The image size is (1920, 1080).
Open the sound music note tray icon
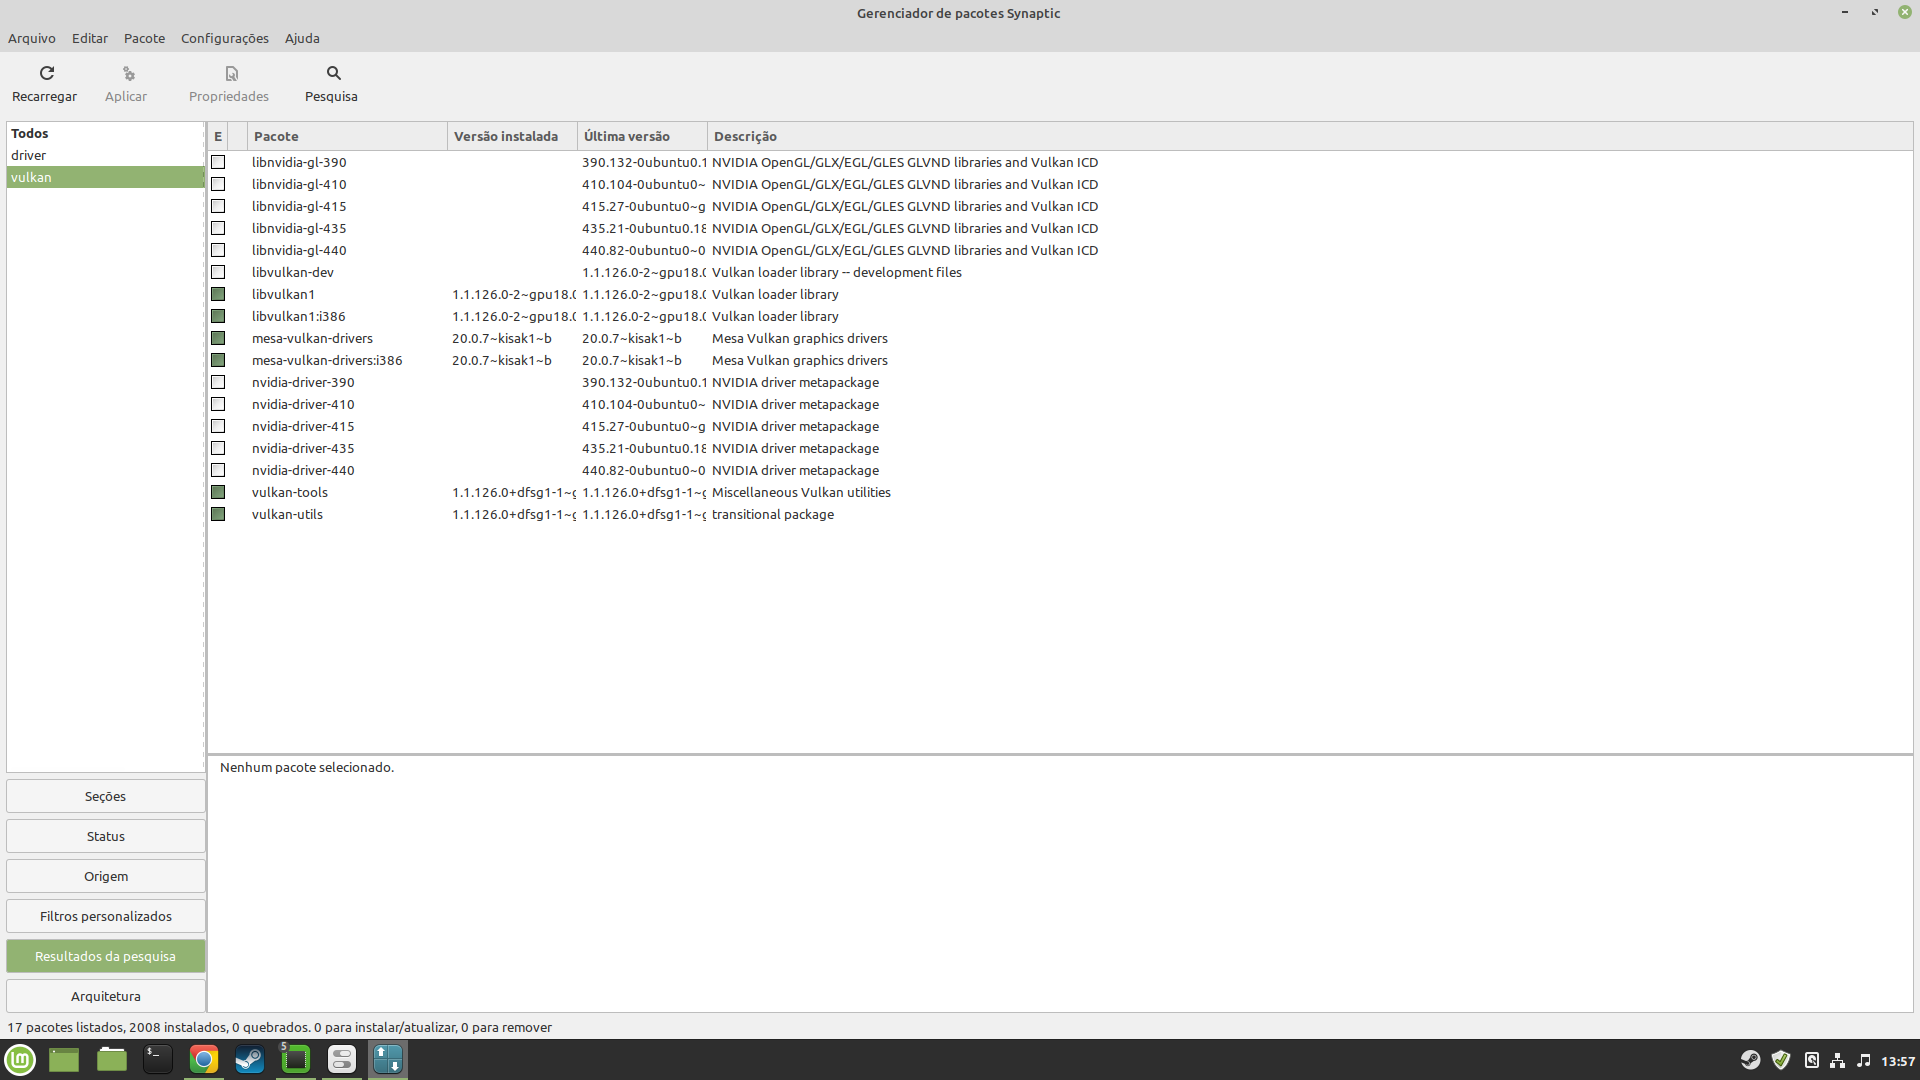[1864, 1060]
